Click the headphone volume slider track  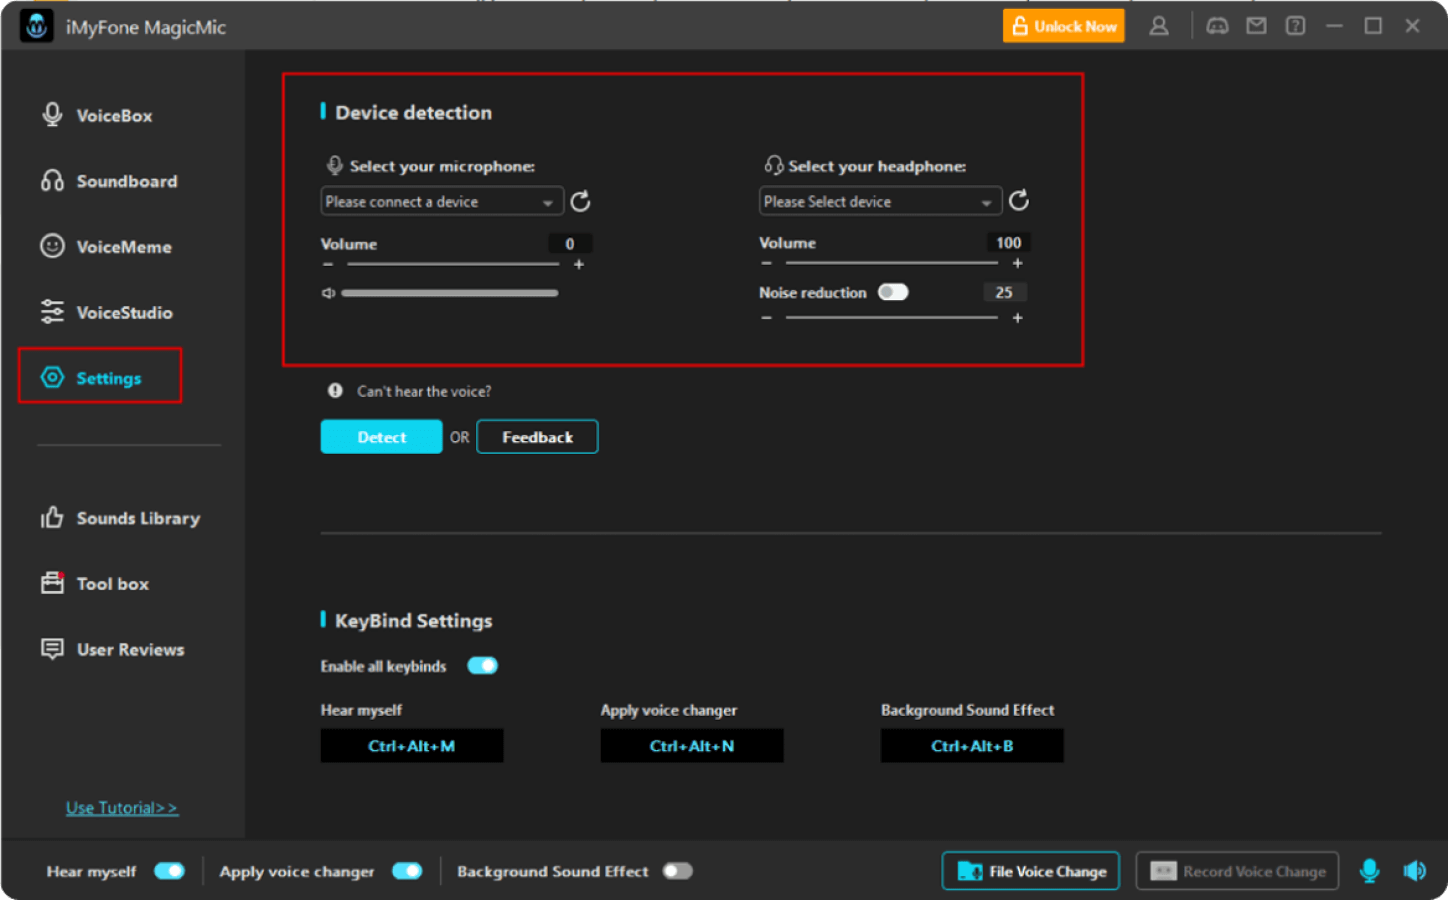[x=892, y=263]
